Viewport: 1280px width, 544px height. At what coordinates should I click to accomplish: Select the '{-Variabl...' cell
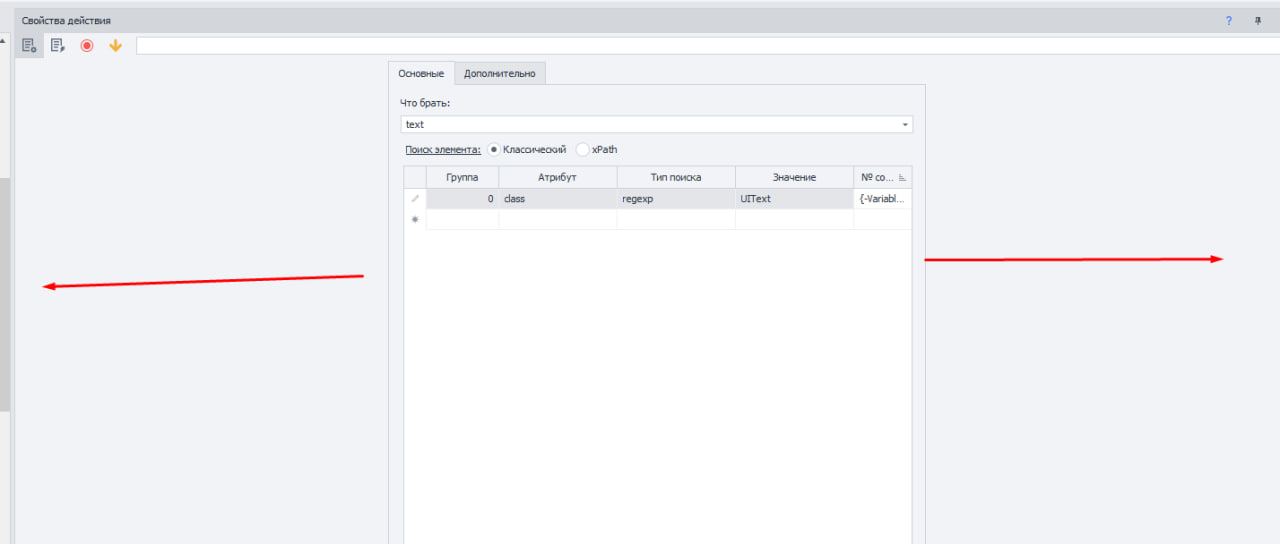click(x=883, y=199)
